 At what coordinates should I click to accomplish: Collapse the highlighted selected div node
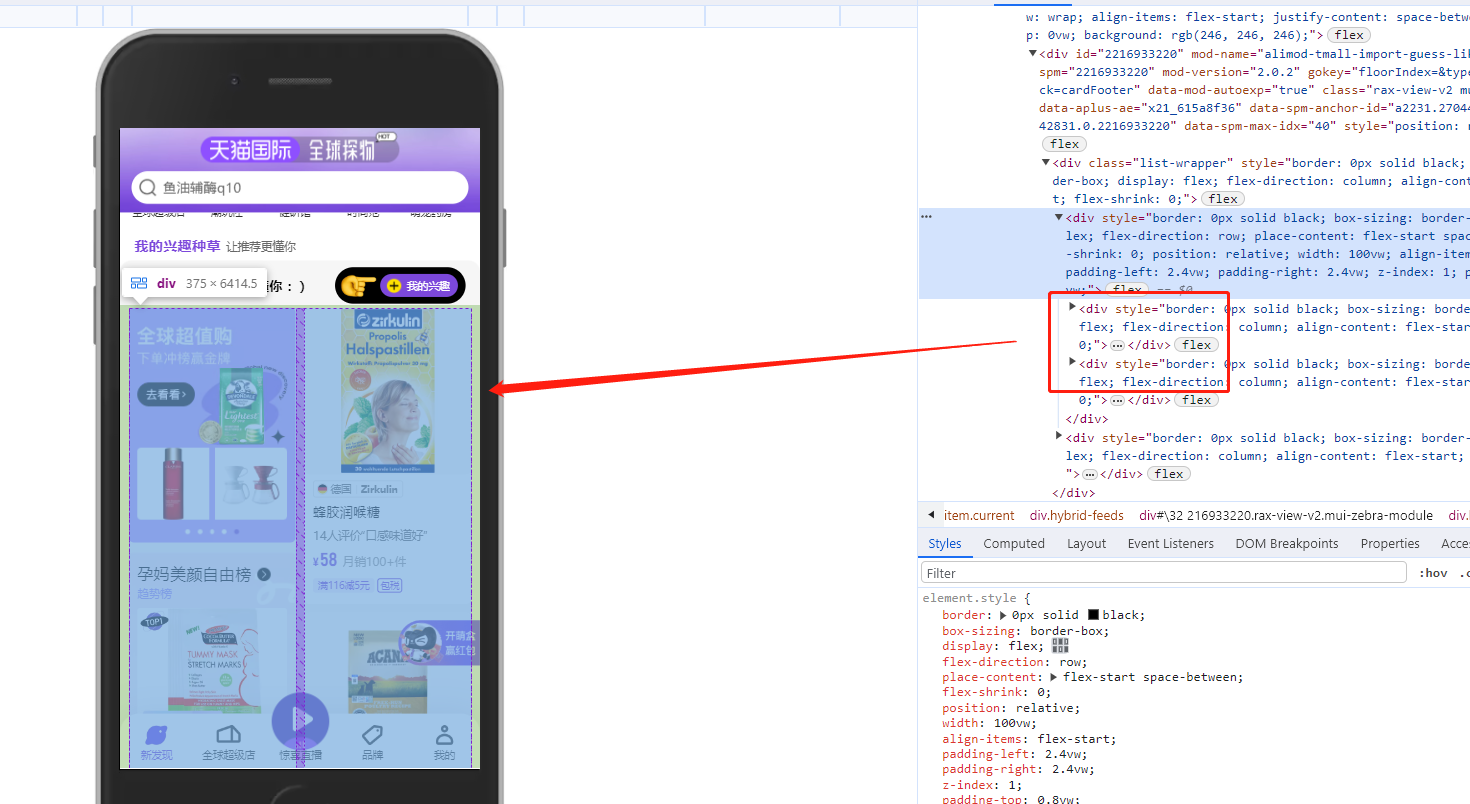[x=1060, y=218]
